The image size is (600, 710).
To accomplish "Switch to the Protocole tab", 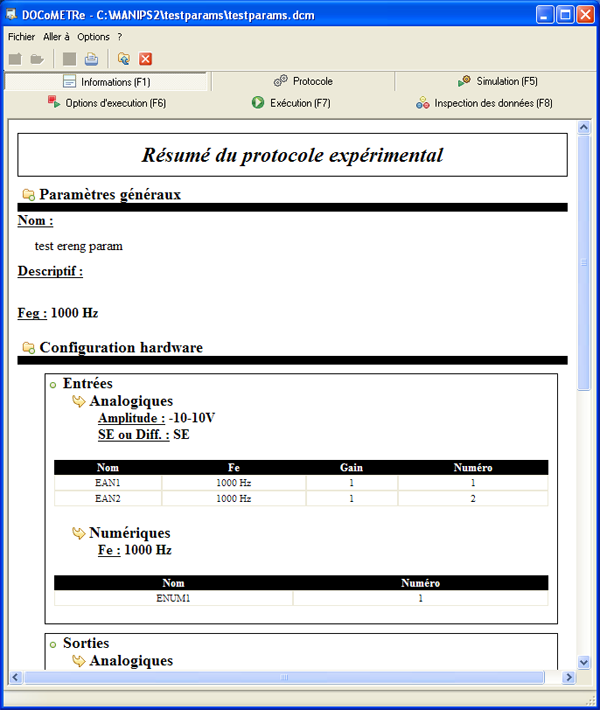I will point(303,81).
